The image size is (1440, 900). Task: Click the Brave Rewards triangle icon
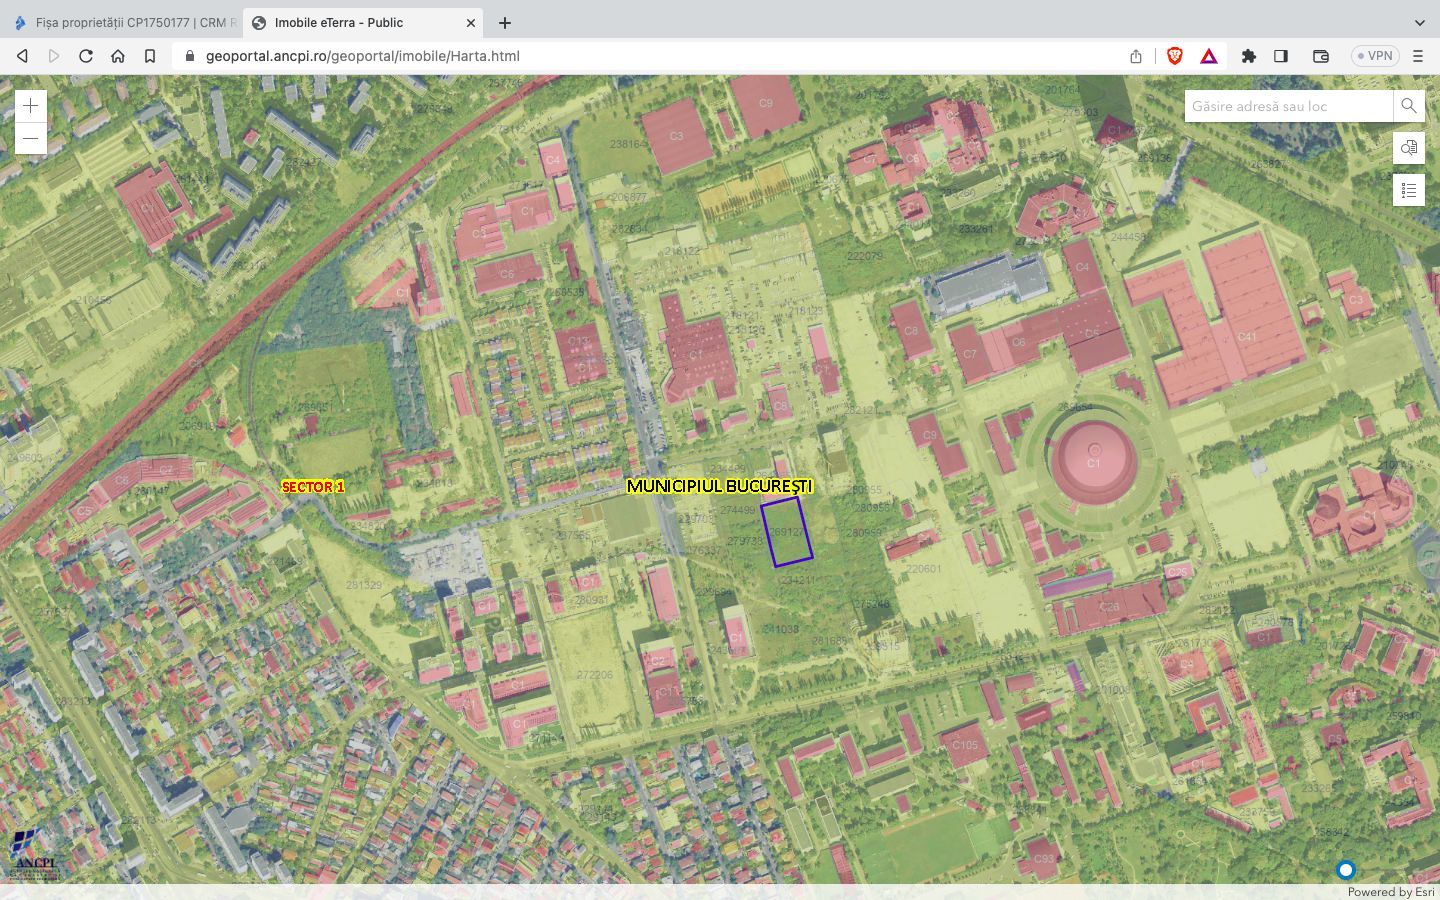[1209, 56]
